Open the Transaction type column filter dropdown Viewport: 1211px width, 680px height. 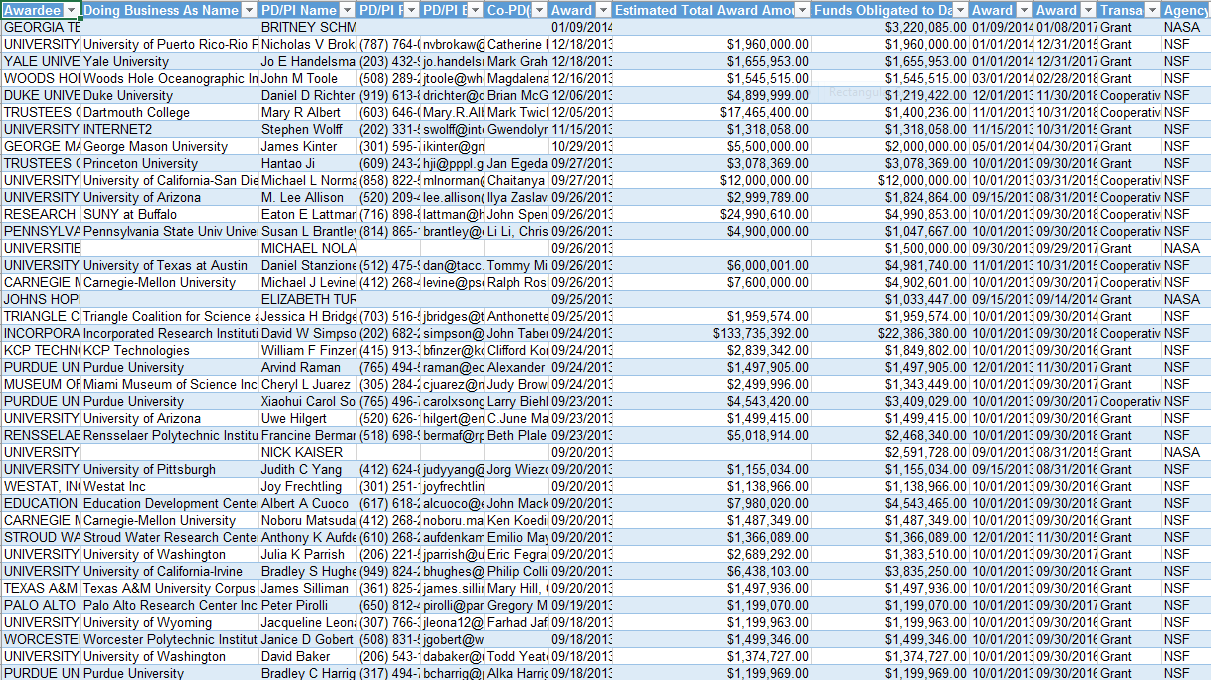coord(1150,10)
